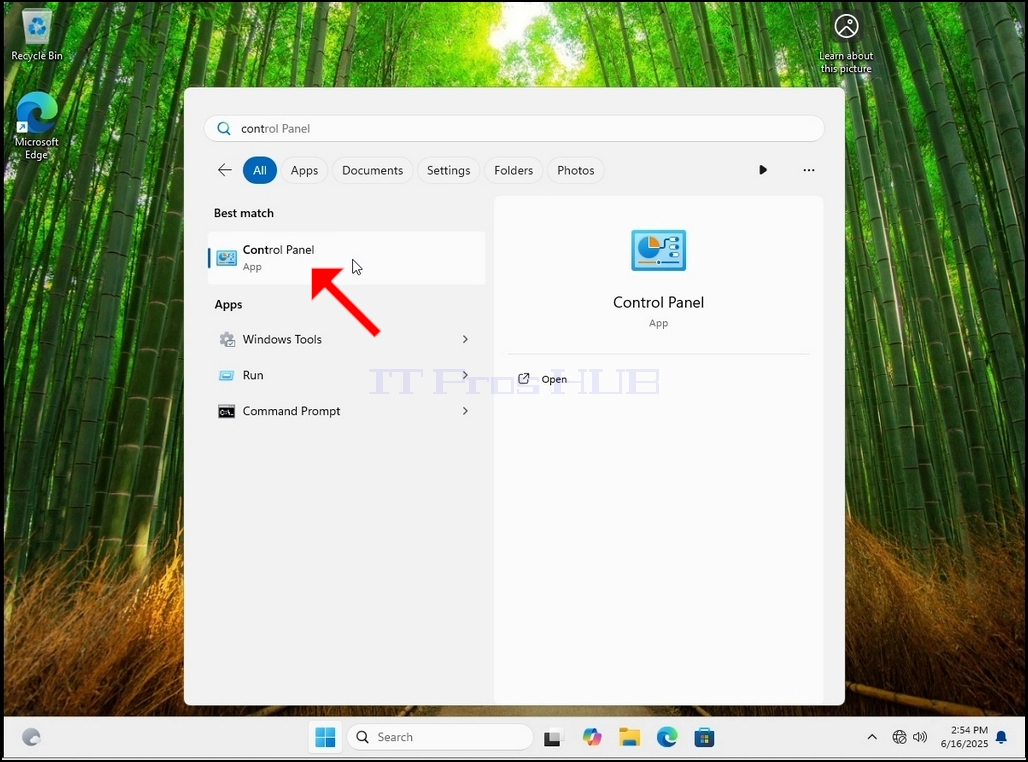The height and width of the screenshot is (762, 1028).
Task: Select the All filter tab
Action: [x=260, y=170]
